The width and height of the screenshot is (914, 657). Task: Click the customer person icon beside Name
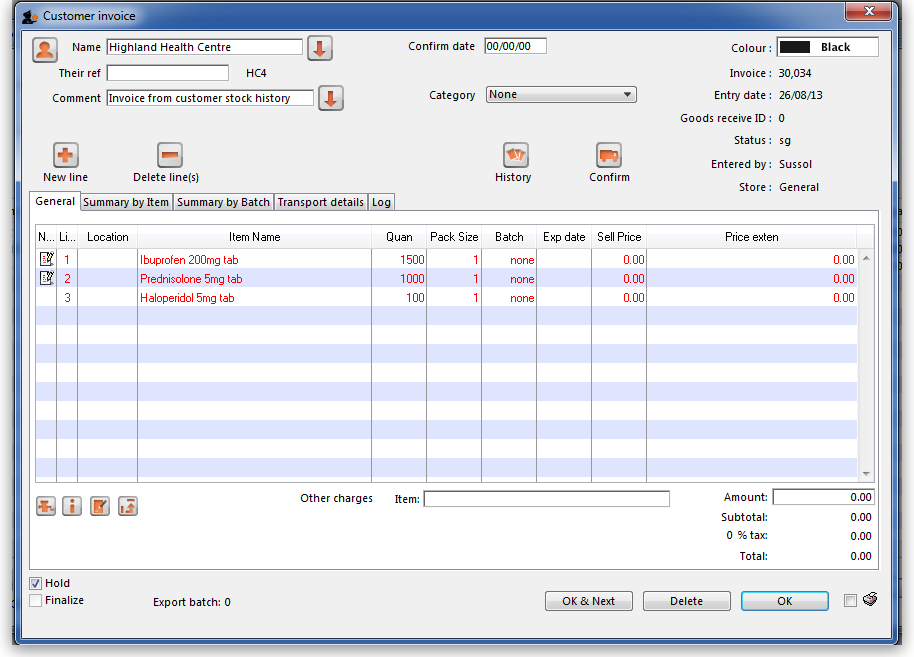(x=45, y=49)
